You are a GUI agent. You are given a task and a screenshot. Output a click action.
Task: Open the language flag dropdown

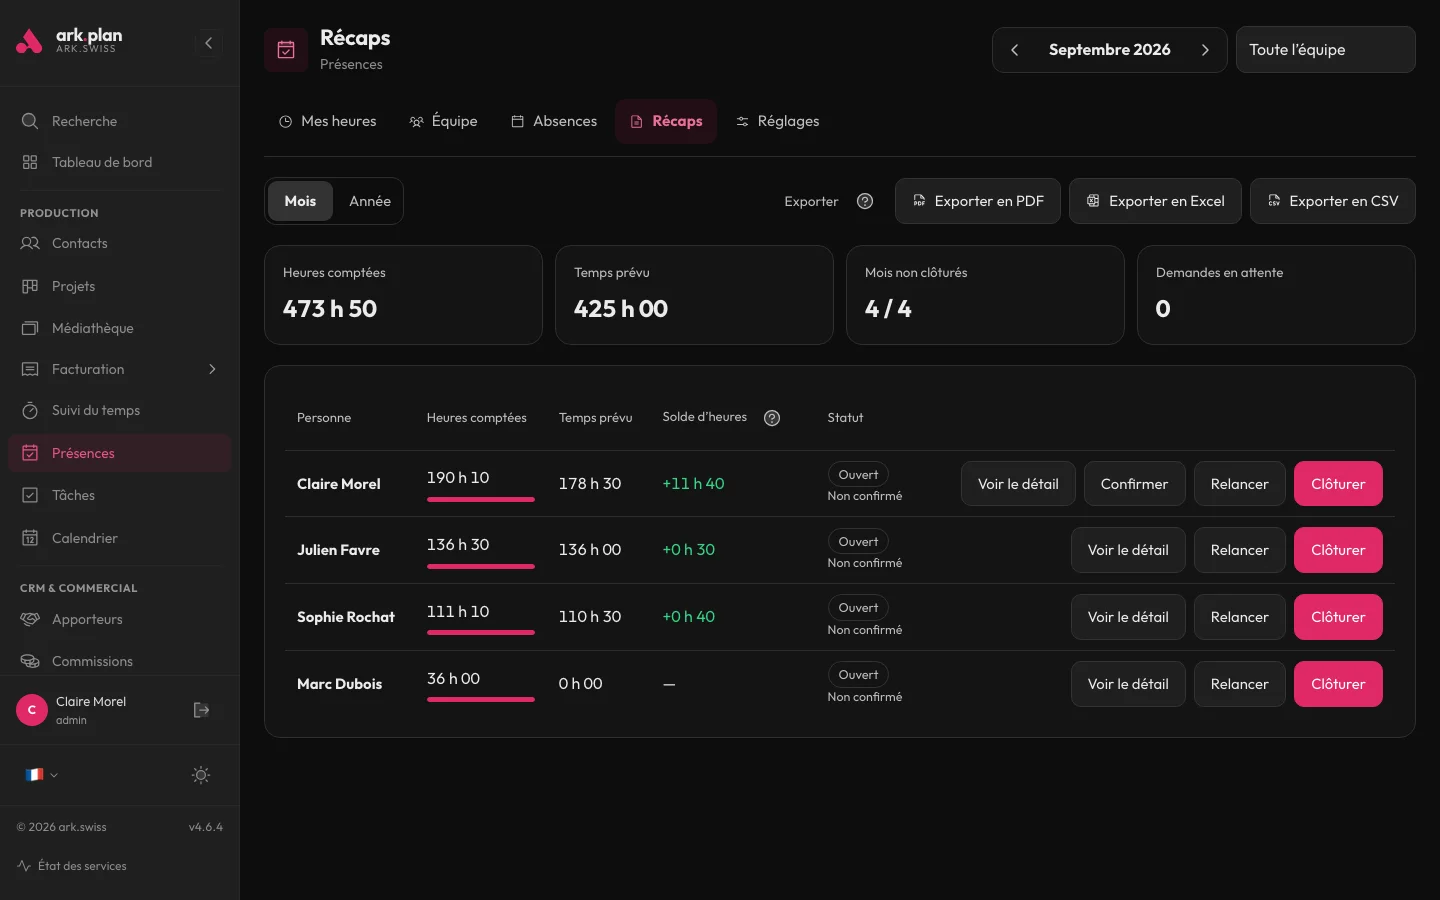coord(41,775)
